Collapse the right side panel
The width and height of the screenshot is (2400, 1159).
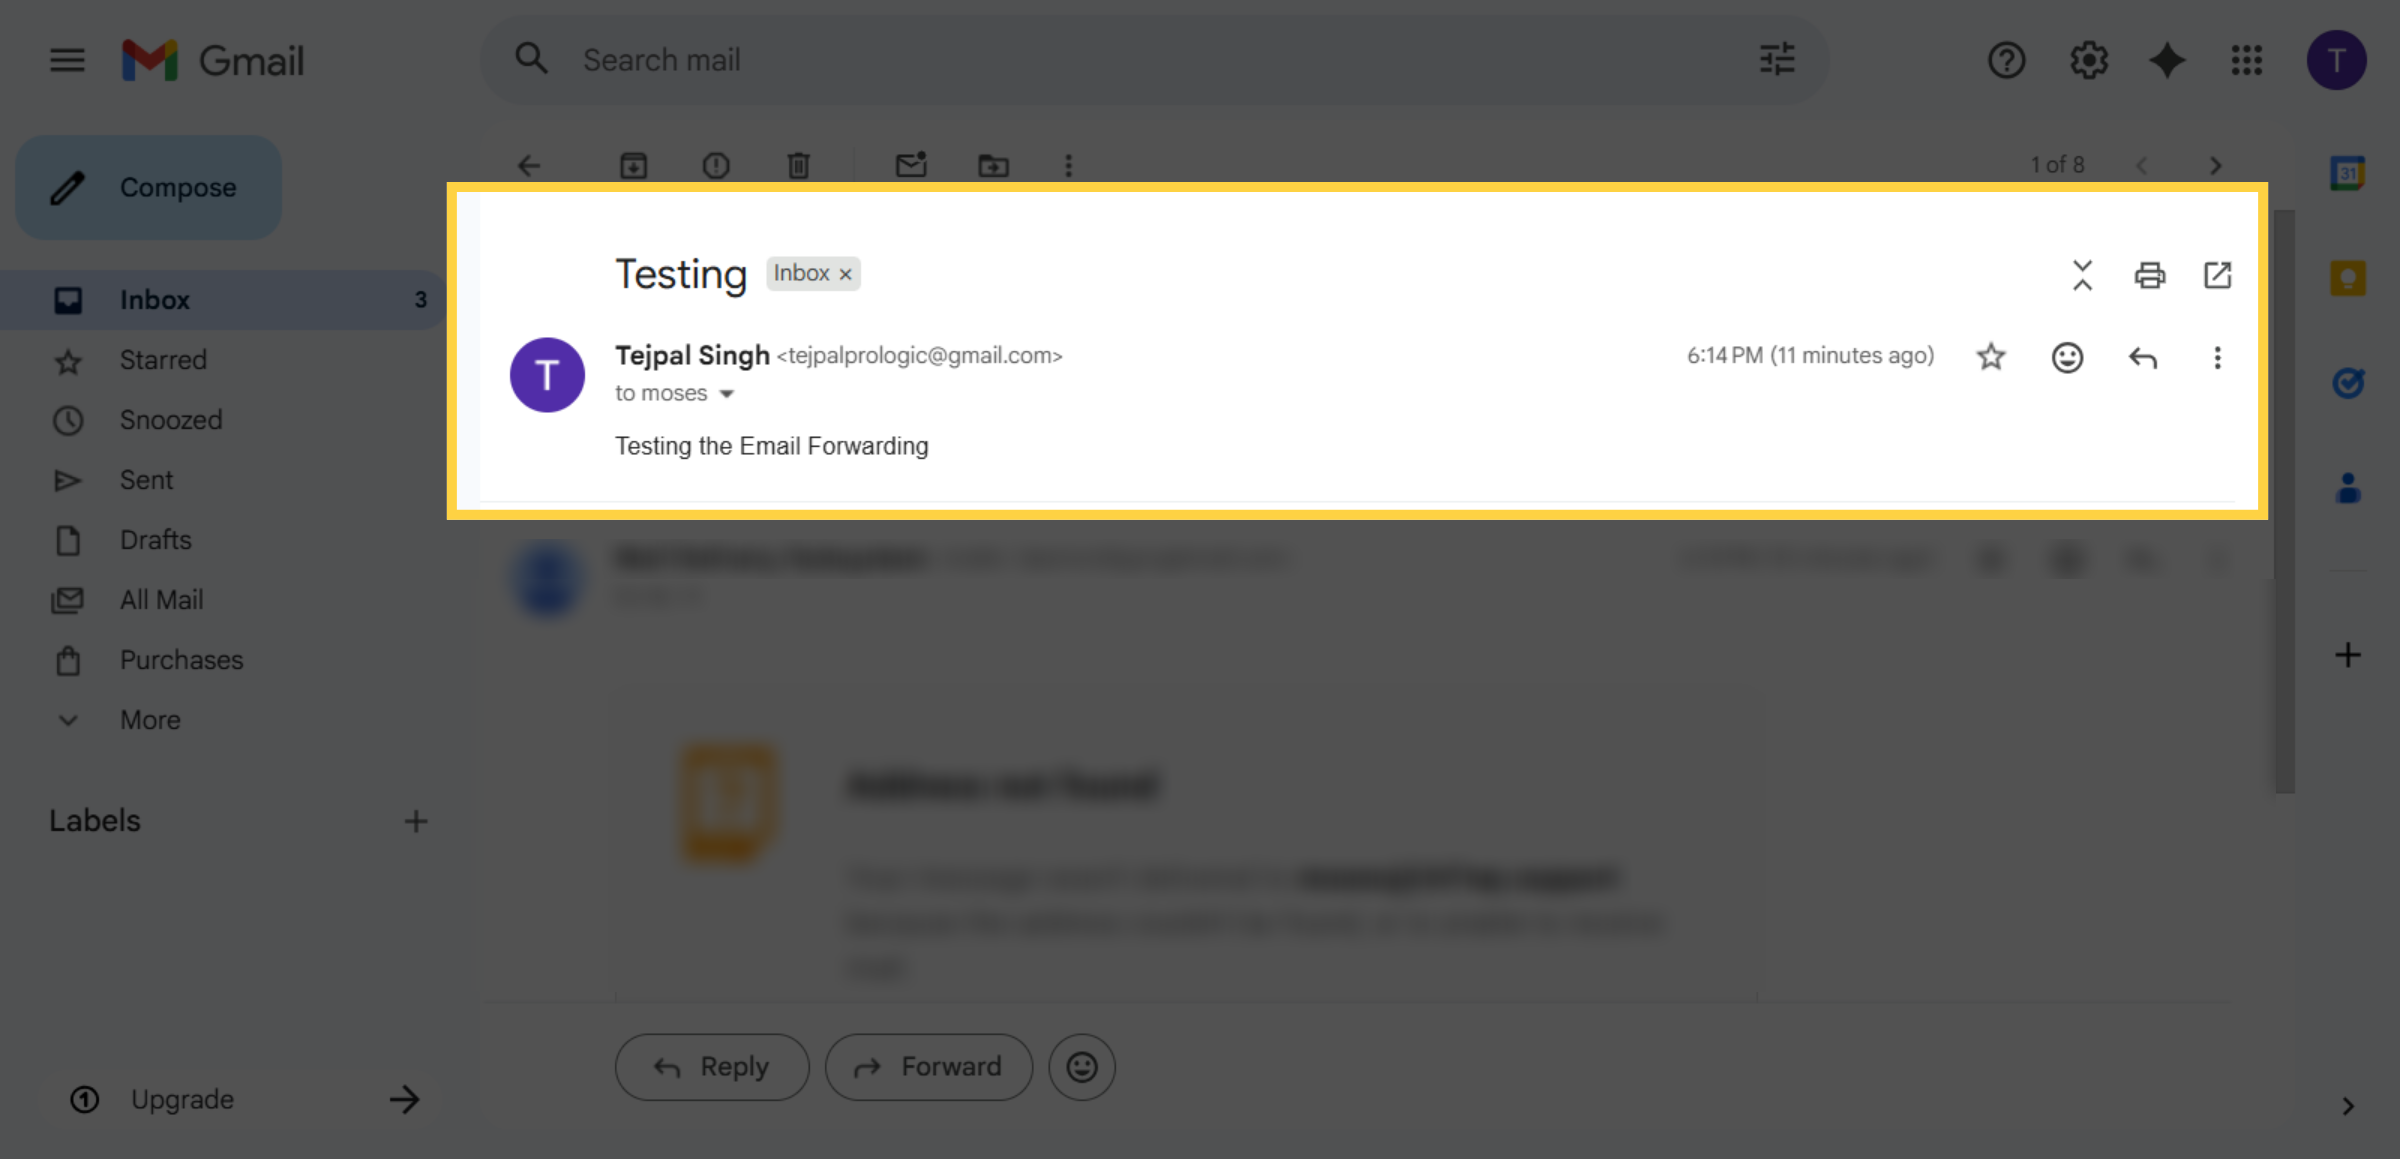coord(2347,1106)
